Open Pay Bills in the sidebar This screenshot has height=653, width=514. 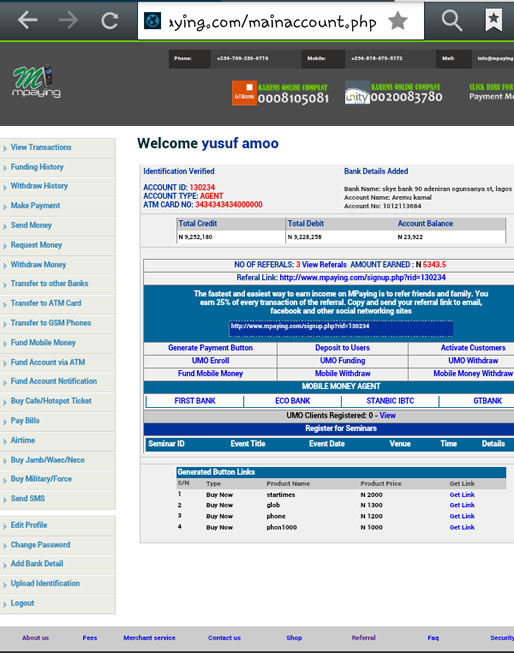(x=25, y=420)
